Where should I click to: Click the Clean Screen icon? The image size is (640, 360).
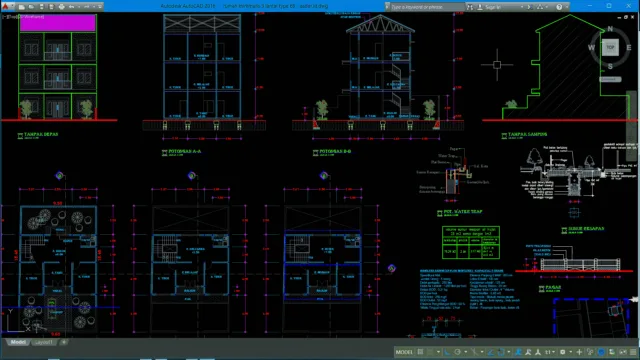622,352
